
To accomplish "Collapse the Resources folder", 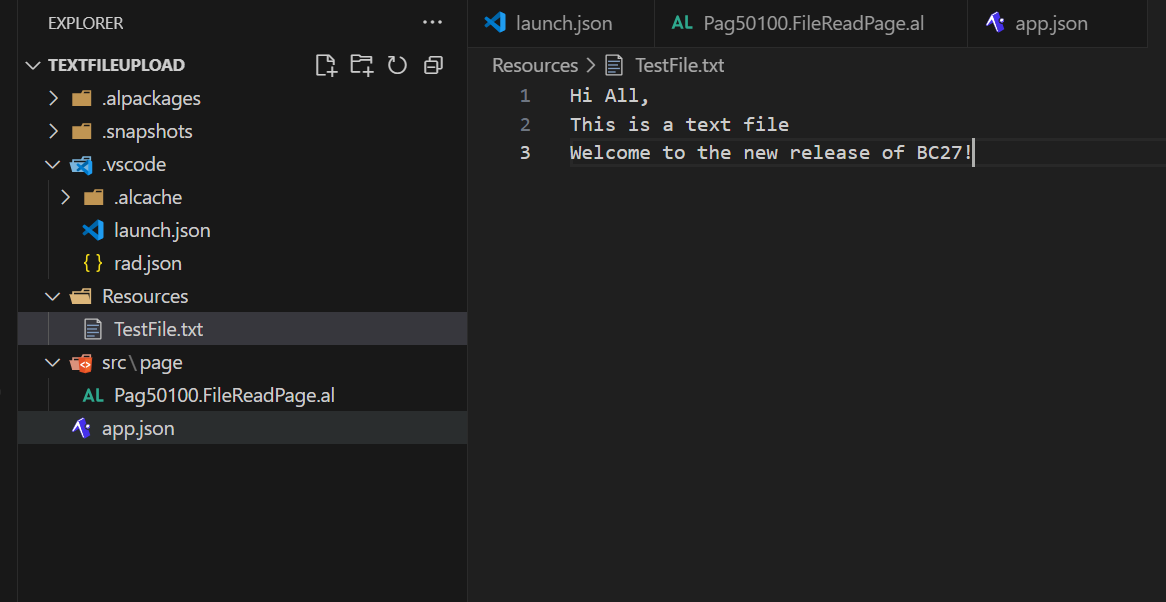I will click(x=54, y=297).
